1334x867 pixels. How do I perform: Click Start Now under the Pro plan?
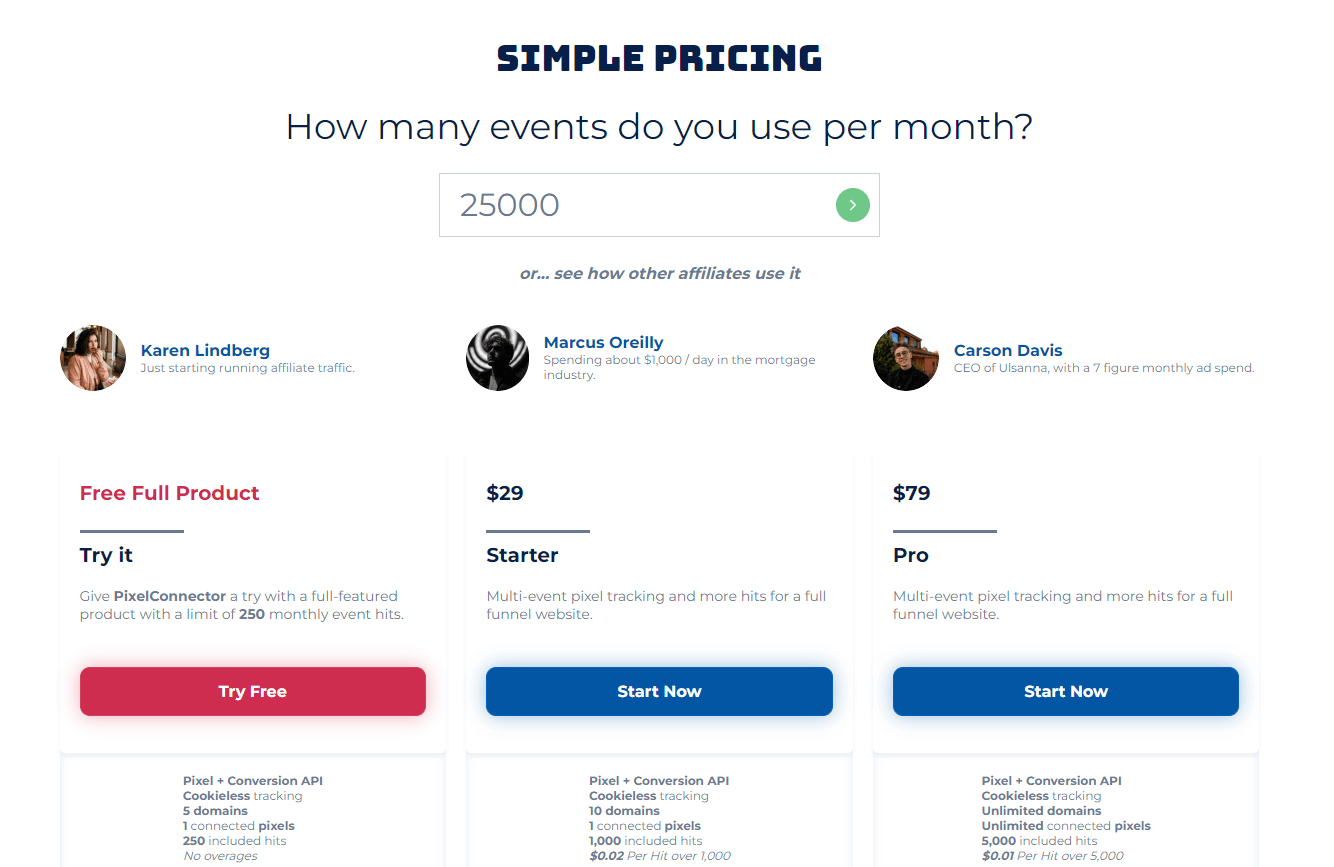(x=1065, y=691)
